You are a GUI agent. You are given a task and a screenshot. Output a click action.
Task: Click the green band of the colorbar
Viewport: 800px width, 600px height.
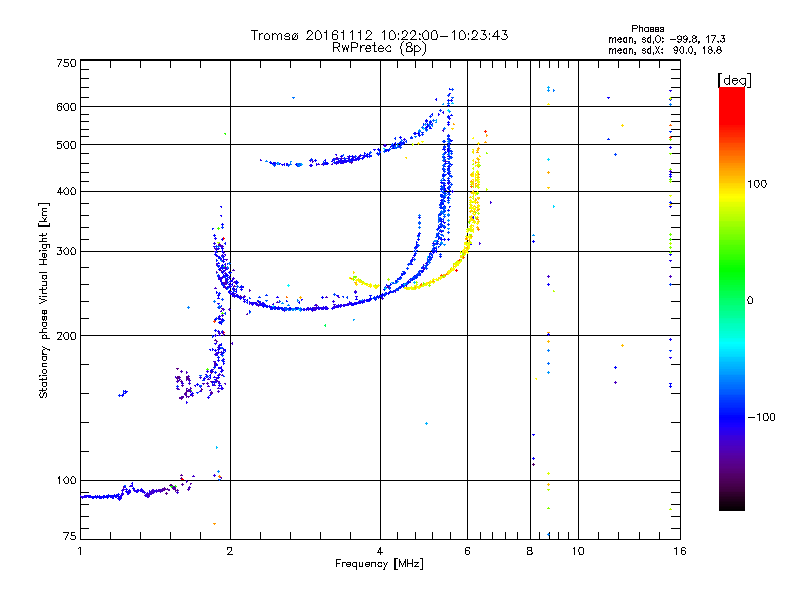click(732, 268)
